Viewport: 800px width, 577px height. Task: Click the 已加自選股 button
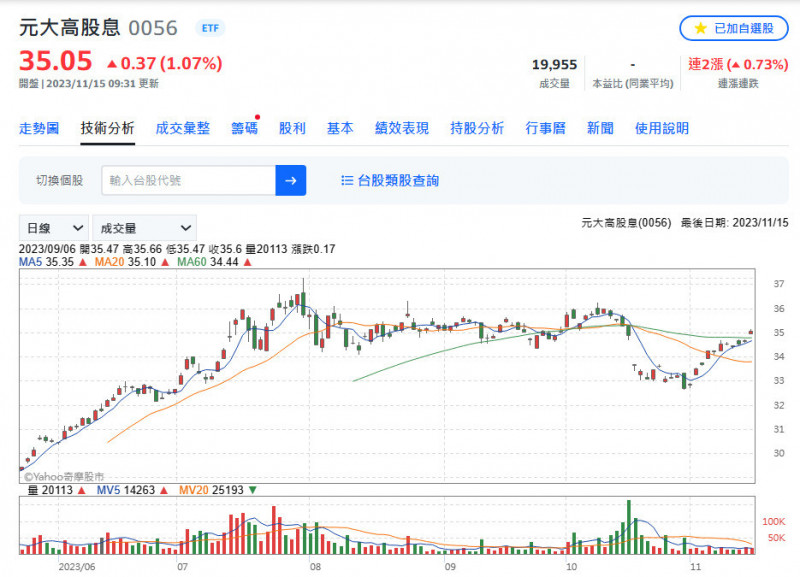pyautogui.click(x=734, y=28)
